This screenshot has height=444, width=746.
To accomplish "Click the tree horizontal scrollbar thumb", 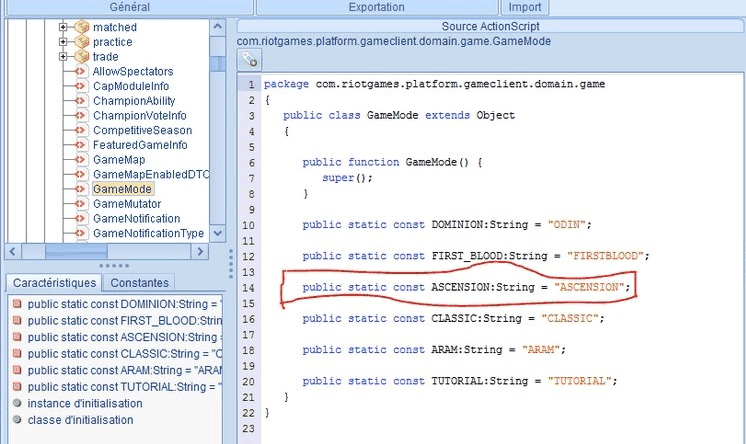I will [x=76, y=251].
